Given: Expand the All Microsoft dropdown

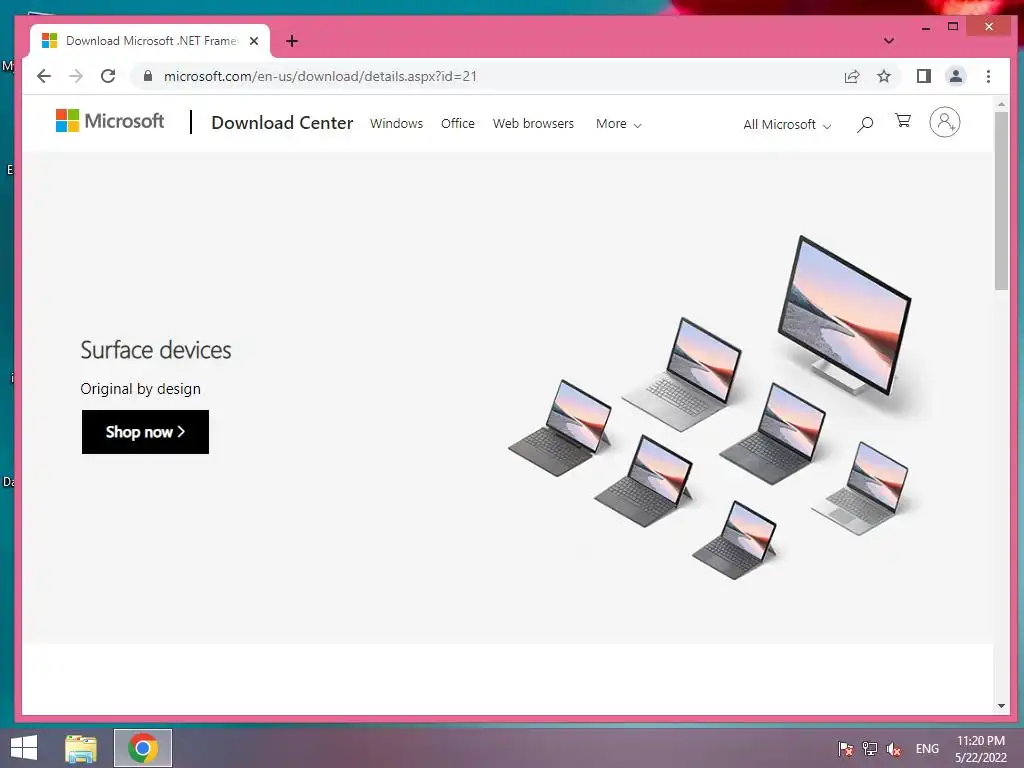Looking at the screenshot, I should pos(787,125).
